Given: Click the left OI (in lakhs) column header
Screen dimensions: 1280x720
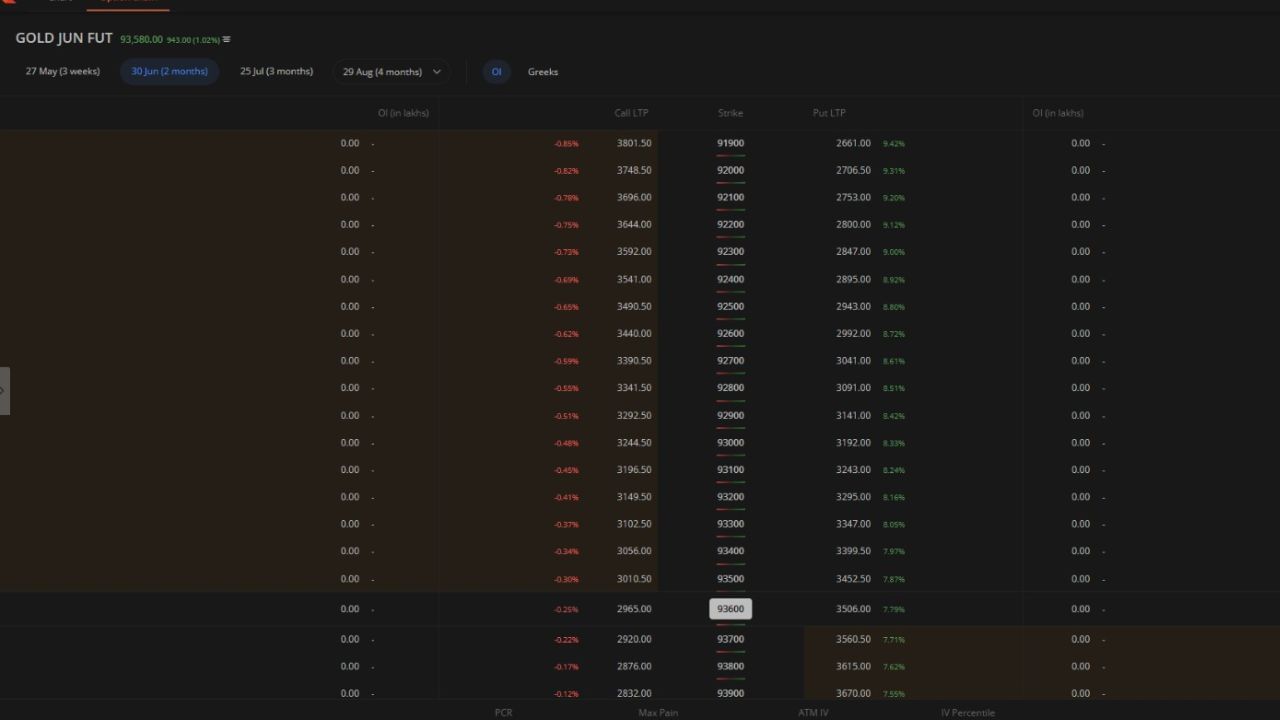Looking at the screenshot, I should tap(403, 113).
